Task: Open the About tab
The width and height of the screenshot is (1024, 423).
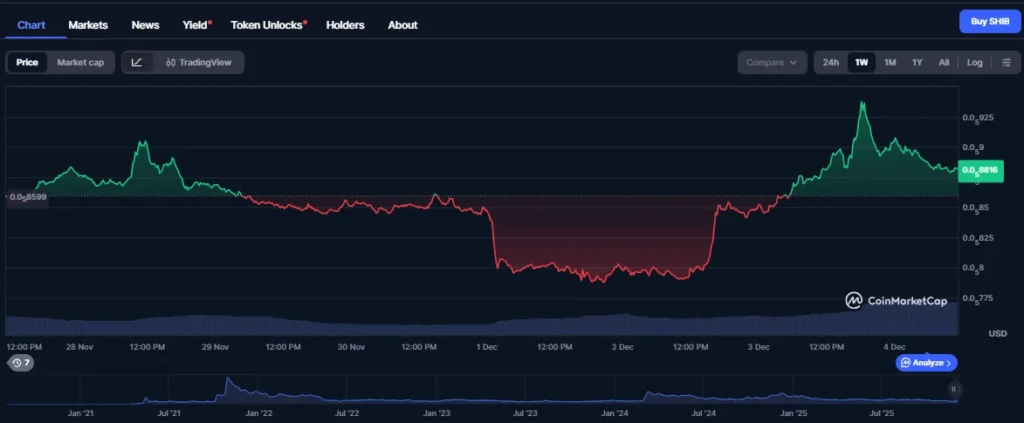Action: tap(402, 25)
